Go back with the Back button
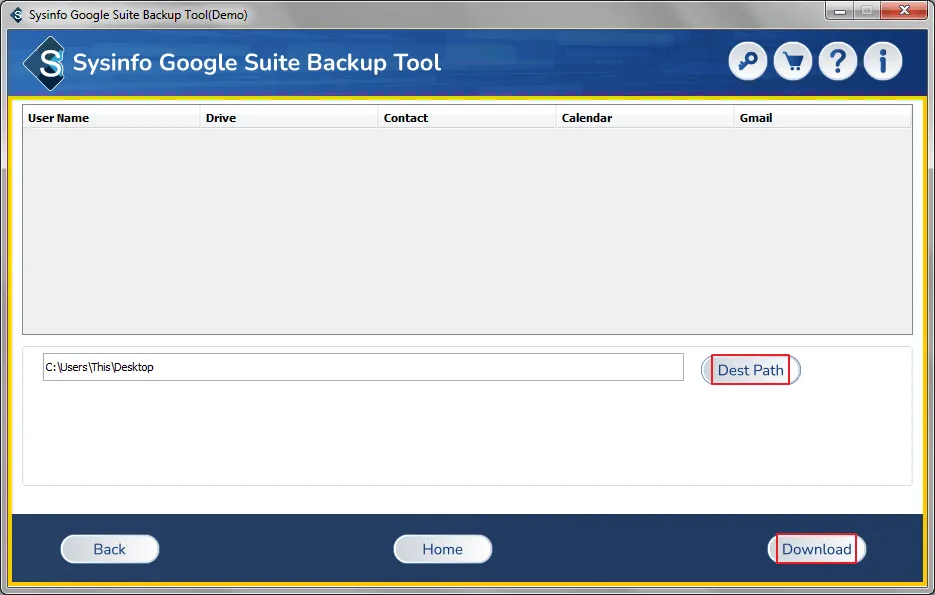The height and width of the screenshot is (595, 935). point(110,549)
